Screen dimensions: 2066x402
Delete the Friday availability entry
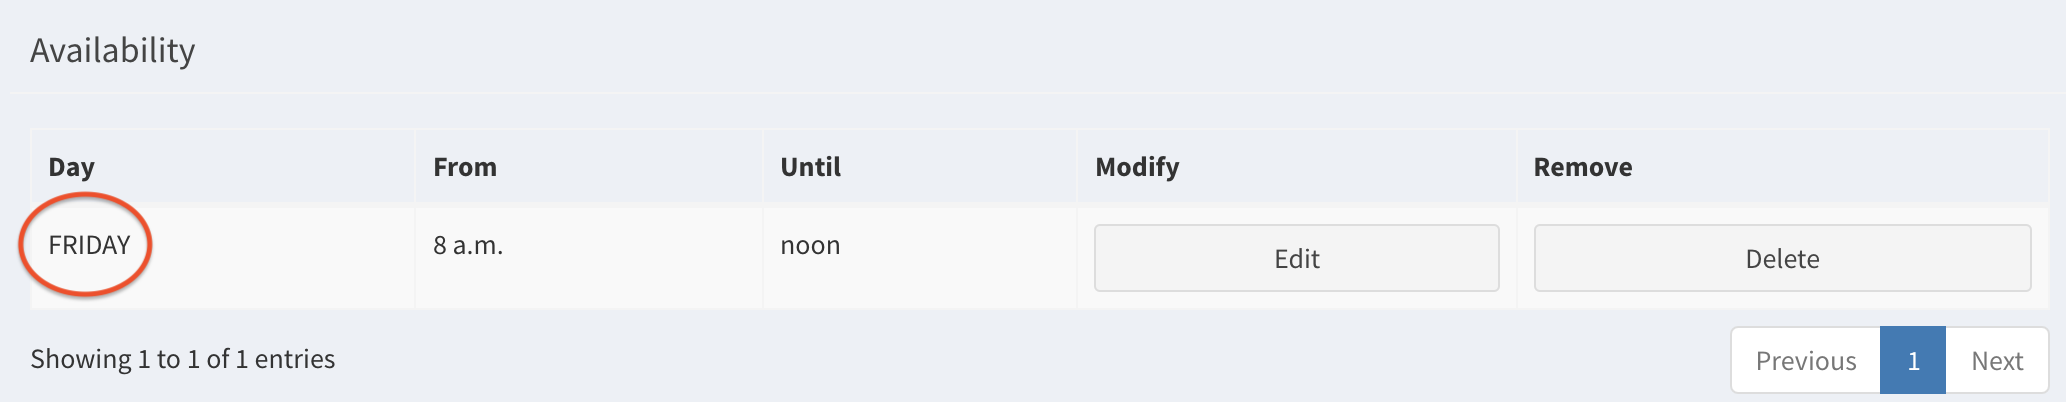(1782, 259)
